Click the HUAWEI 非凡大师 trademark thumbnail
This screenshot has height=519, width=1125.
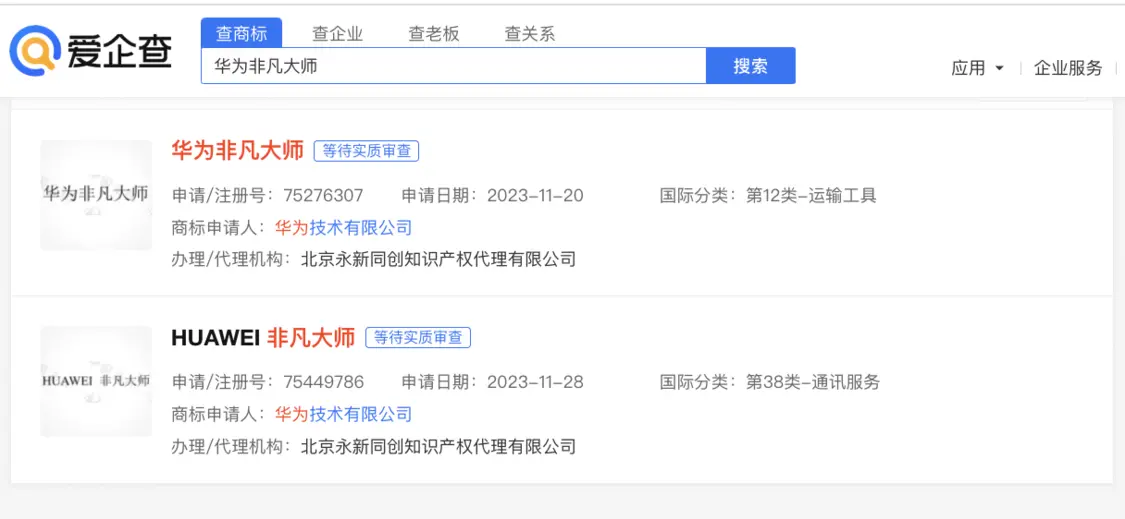96,381
